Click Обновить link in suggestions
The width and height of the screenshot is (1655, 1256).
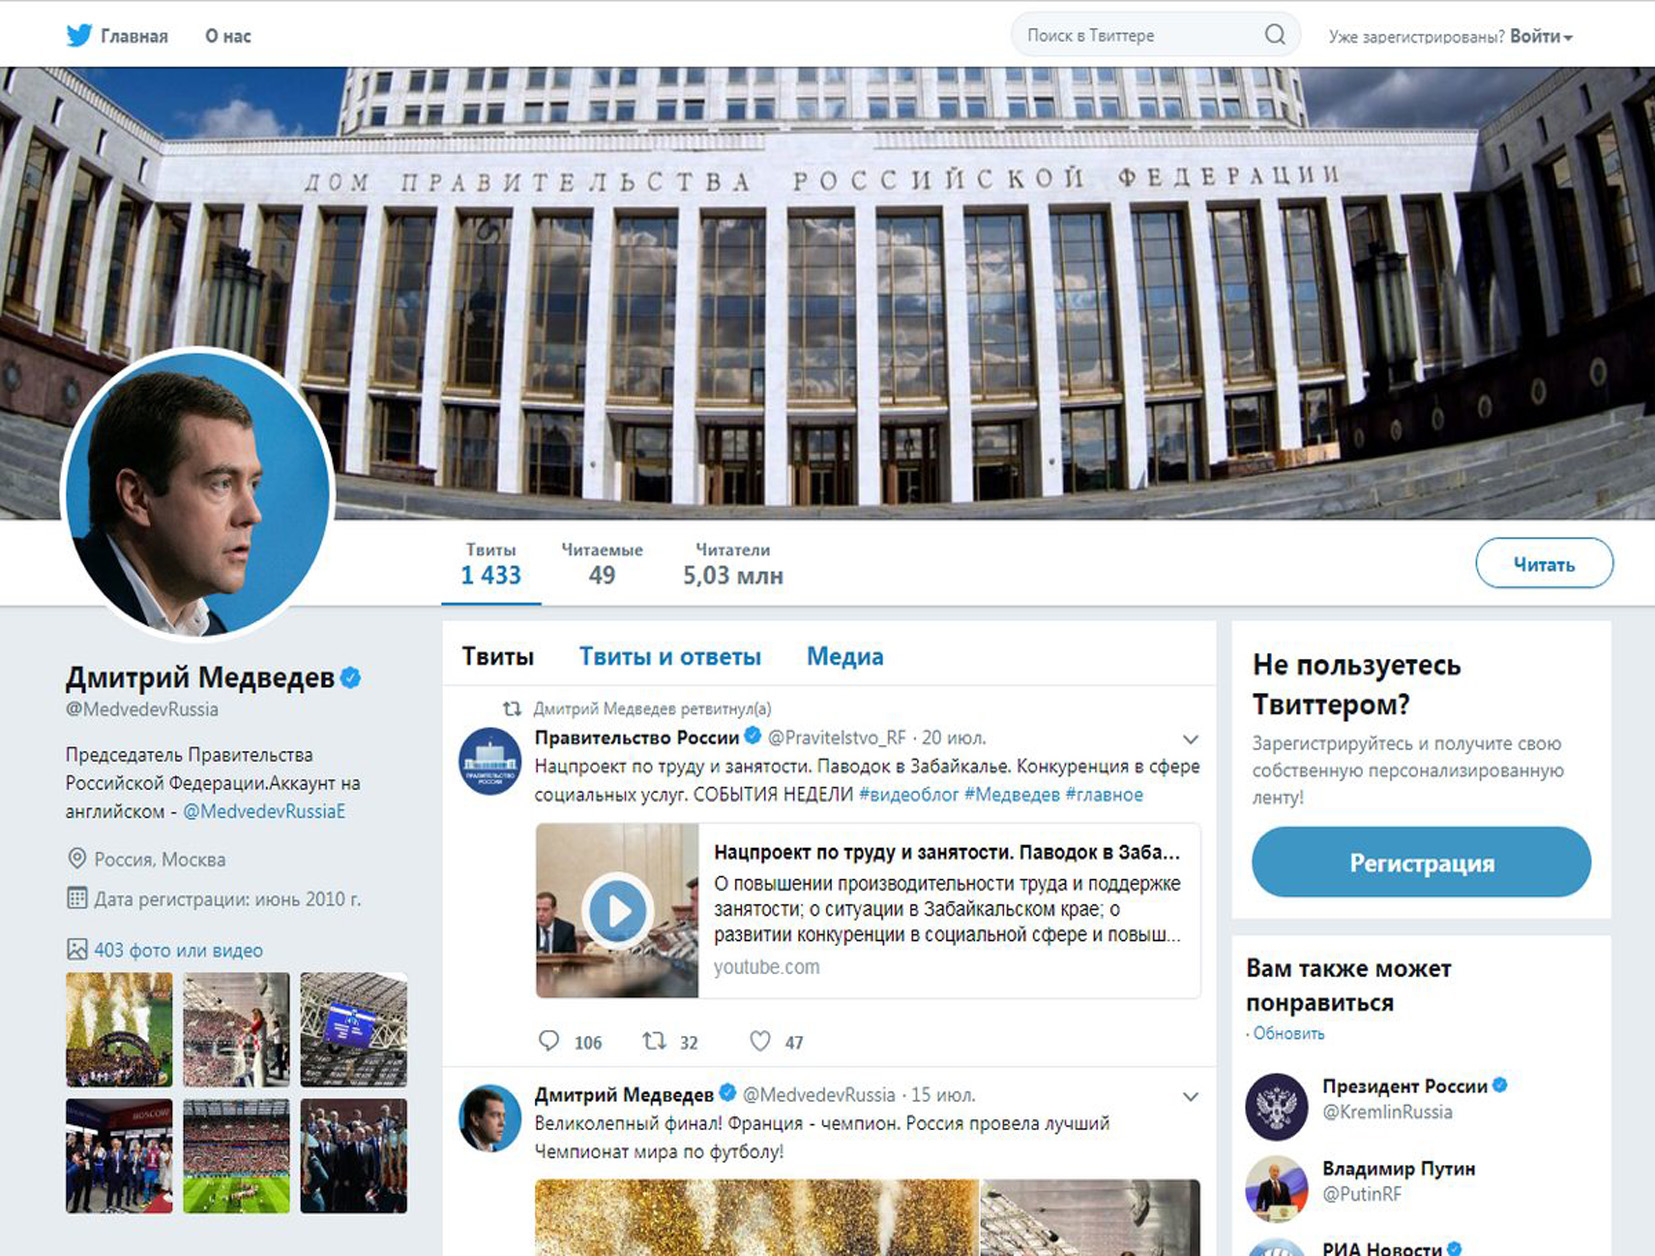coord(1288,1033)
